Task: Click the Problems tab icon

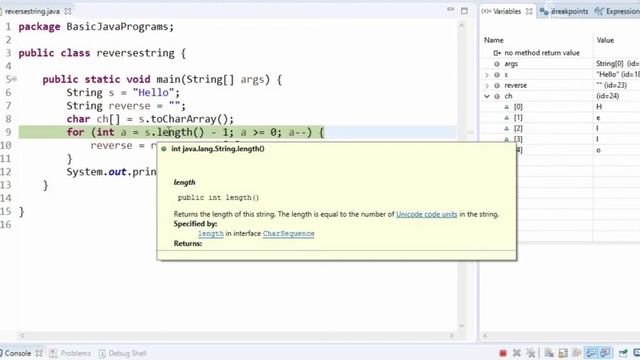Action: 53,353
